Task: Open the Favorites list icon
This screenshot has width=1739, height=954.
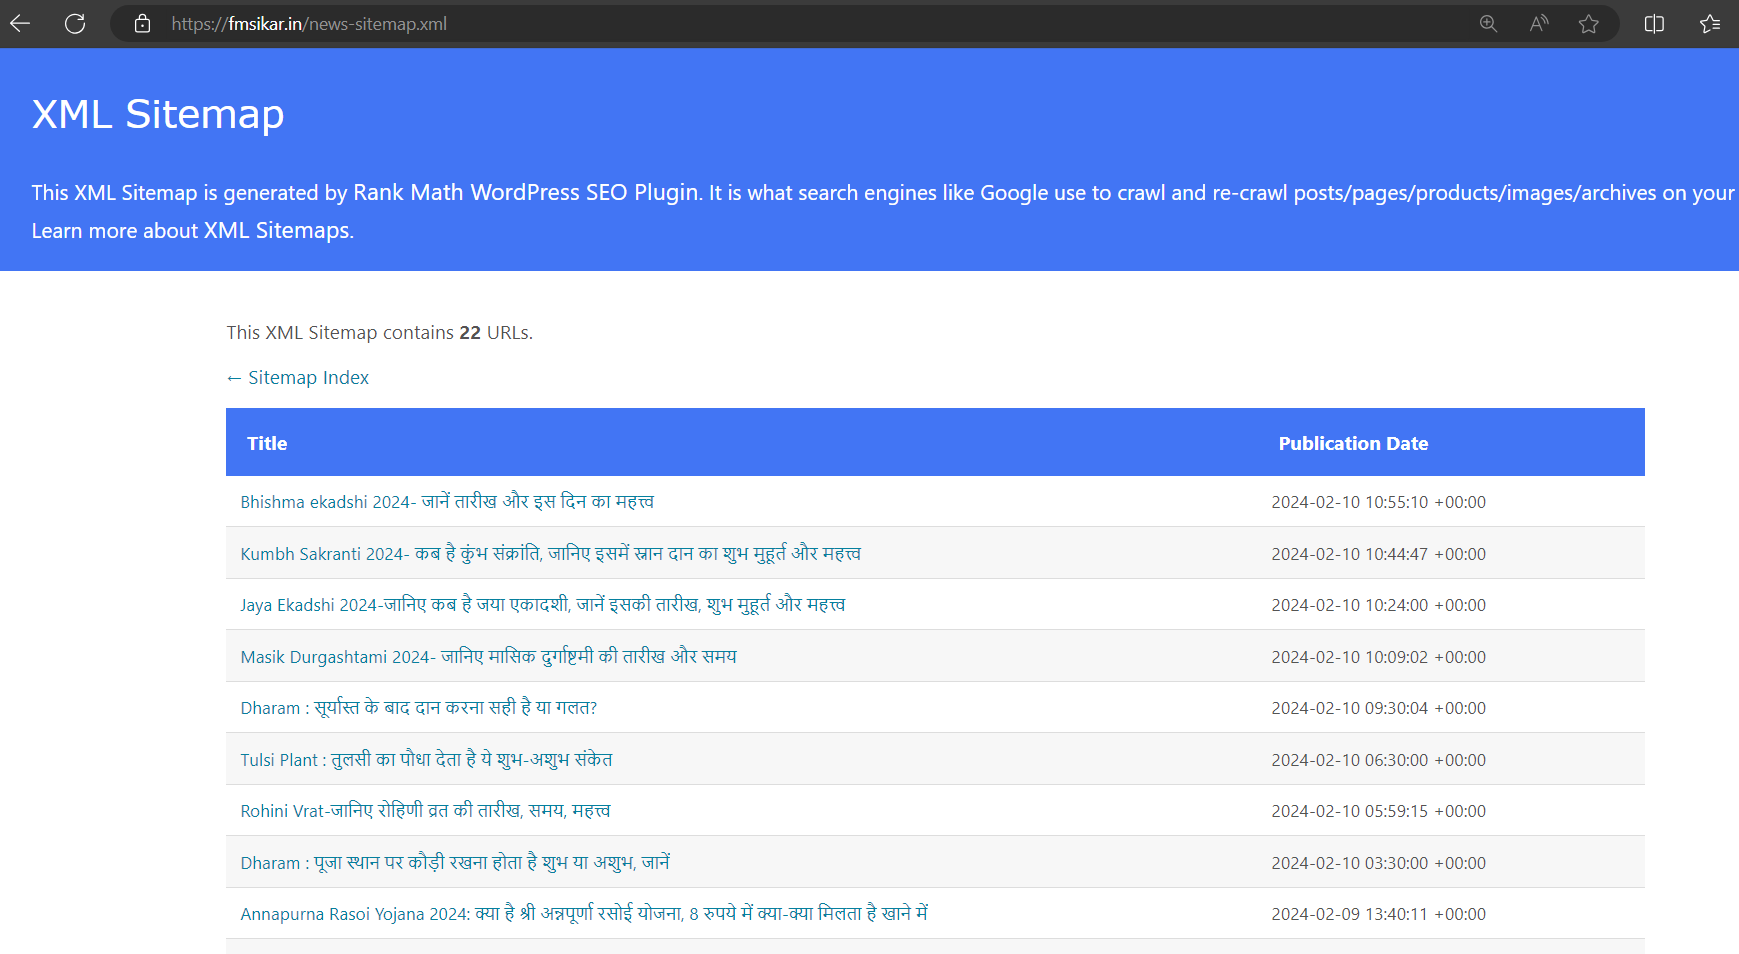Action: point(1710,23)
